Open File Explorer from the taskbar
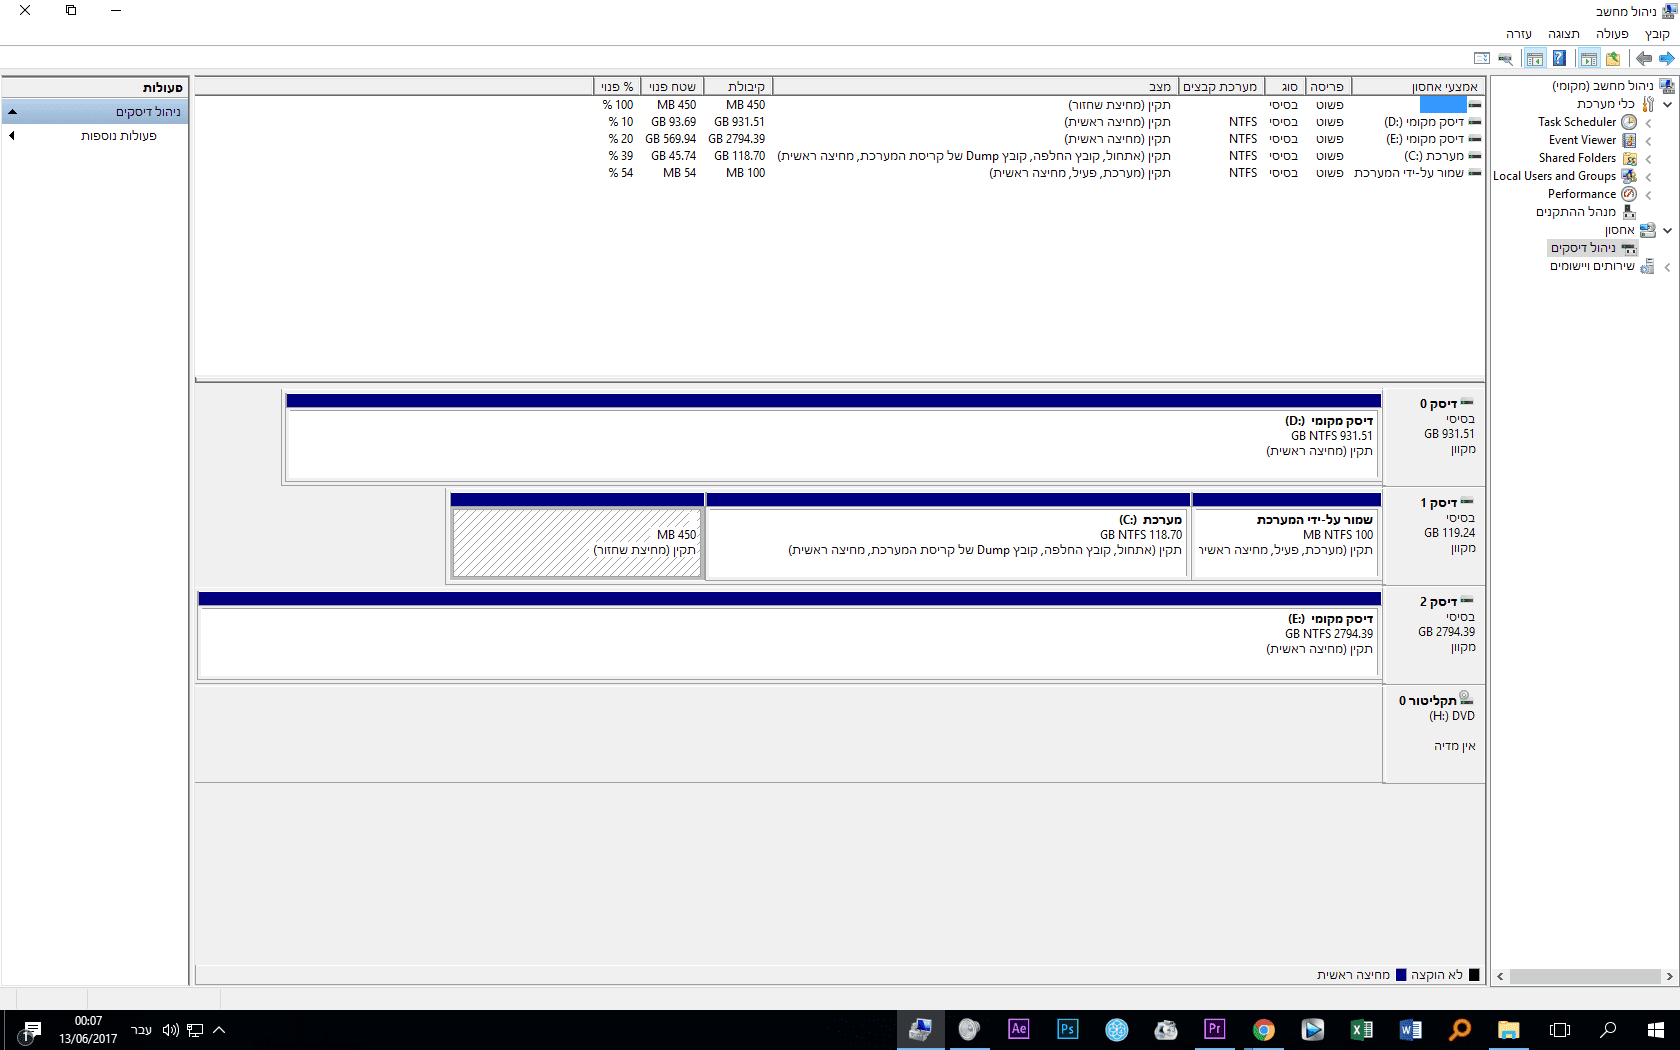This screenshot has height=1050, width=1680. [1508, 1029]
